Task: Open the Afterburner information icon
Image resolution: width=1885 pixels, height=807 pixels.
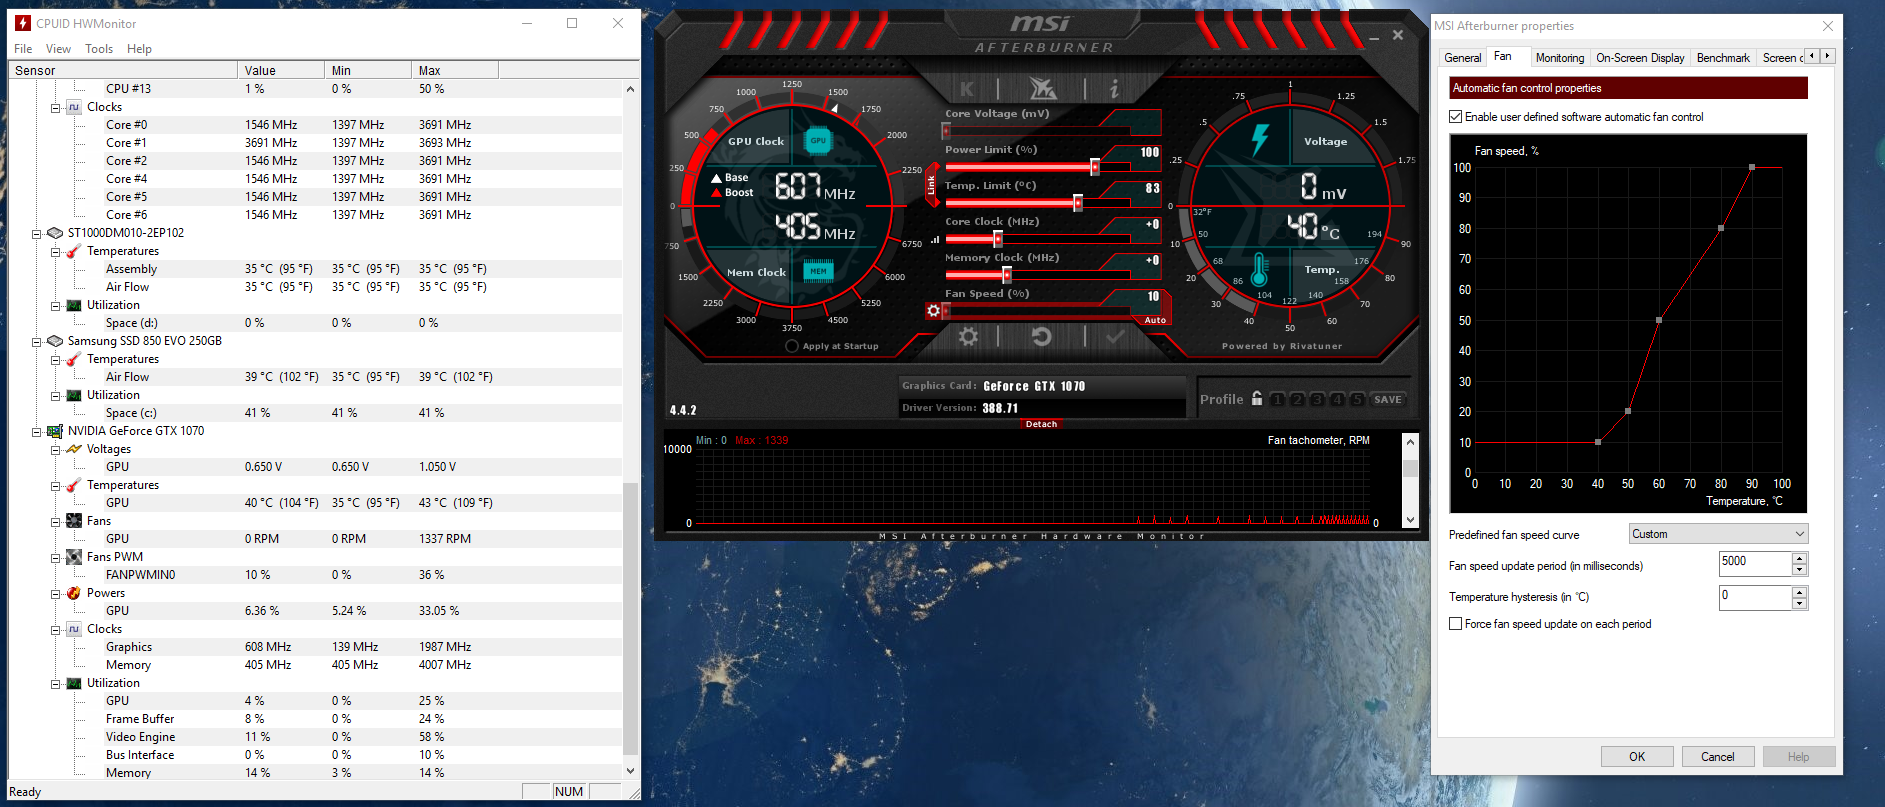Action: [x=1114, y=89]
